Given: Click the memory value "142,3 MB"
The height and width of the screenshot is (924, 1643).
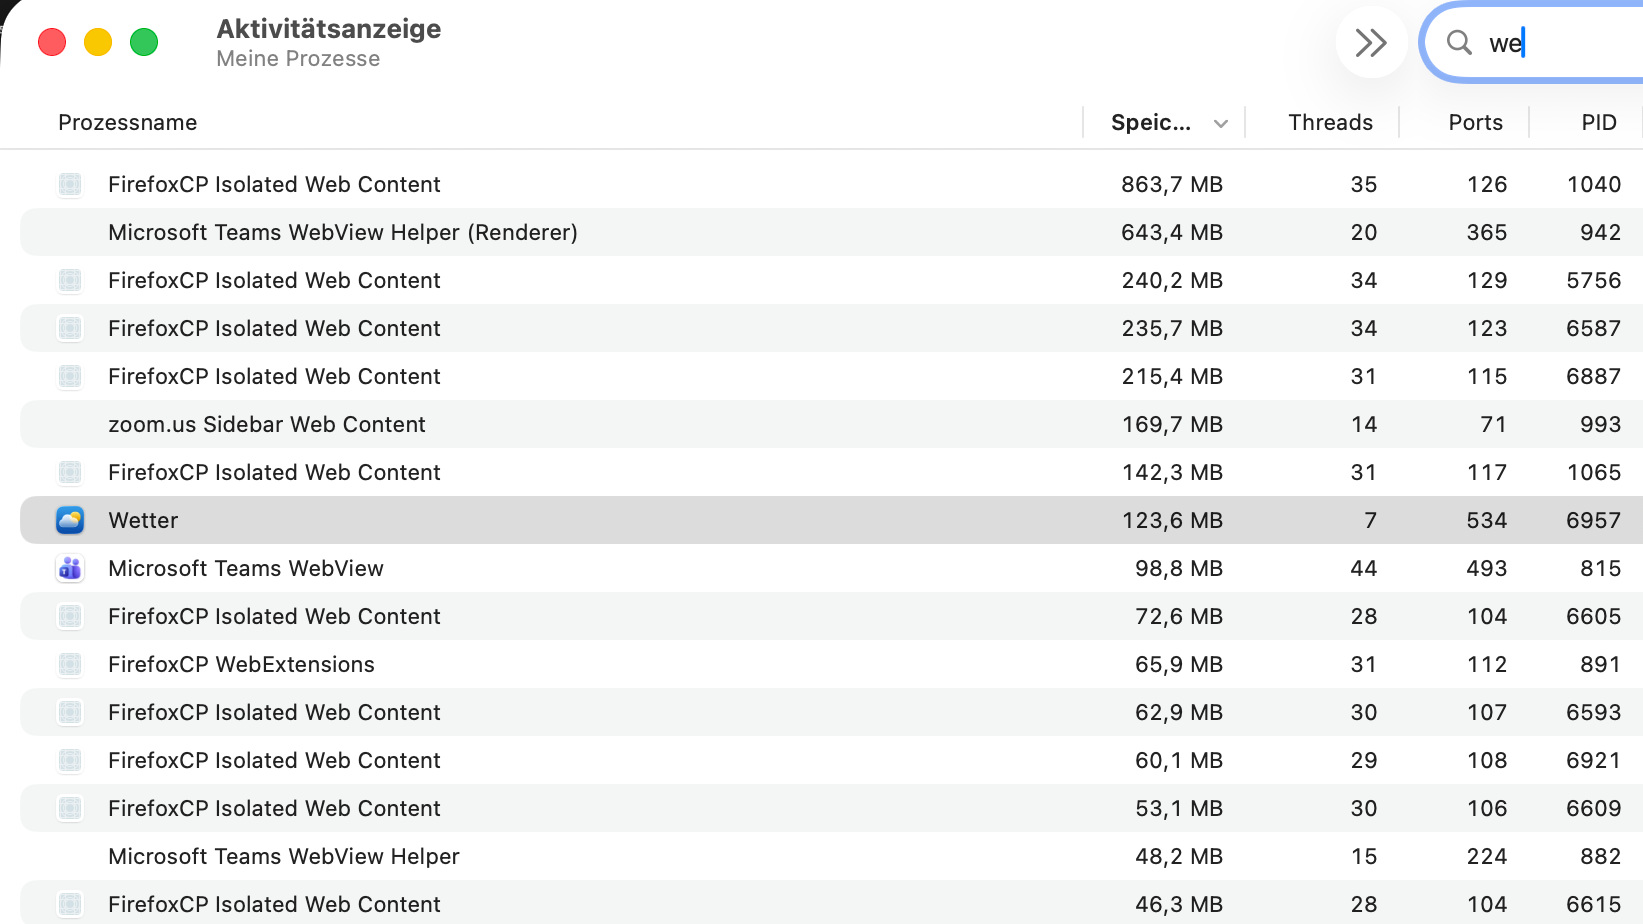Looking at the screenshot, I should 1172,472.
